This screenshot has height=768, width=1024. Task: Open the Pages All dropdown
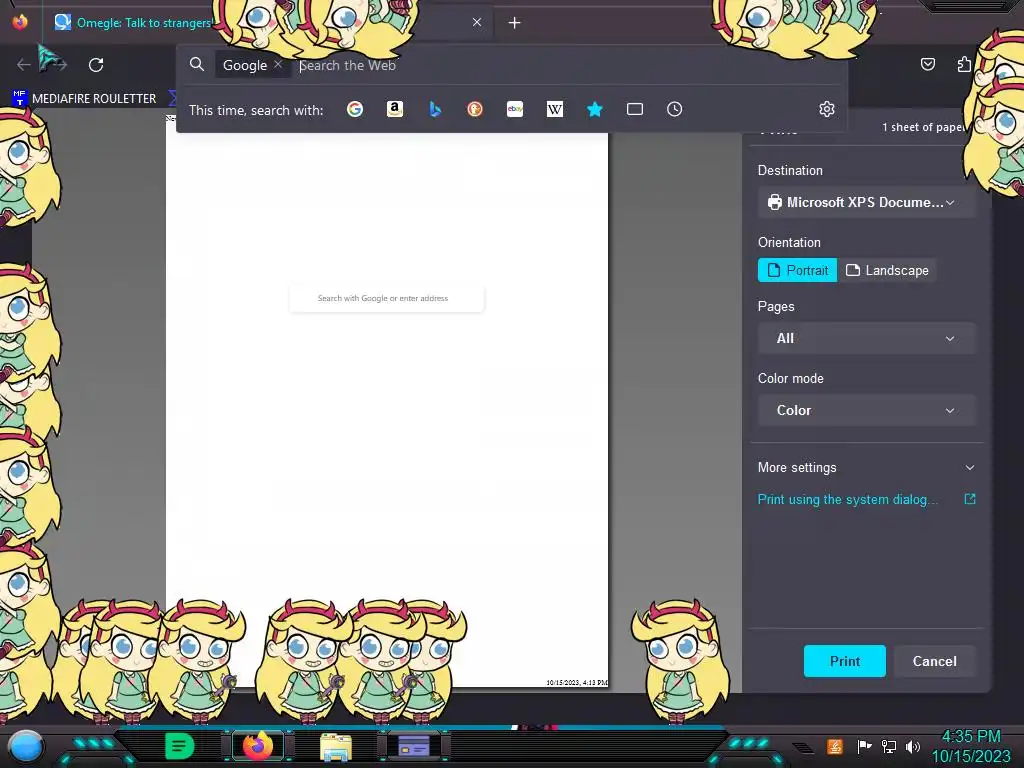coord(867,338)
